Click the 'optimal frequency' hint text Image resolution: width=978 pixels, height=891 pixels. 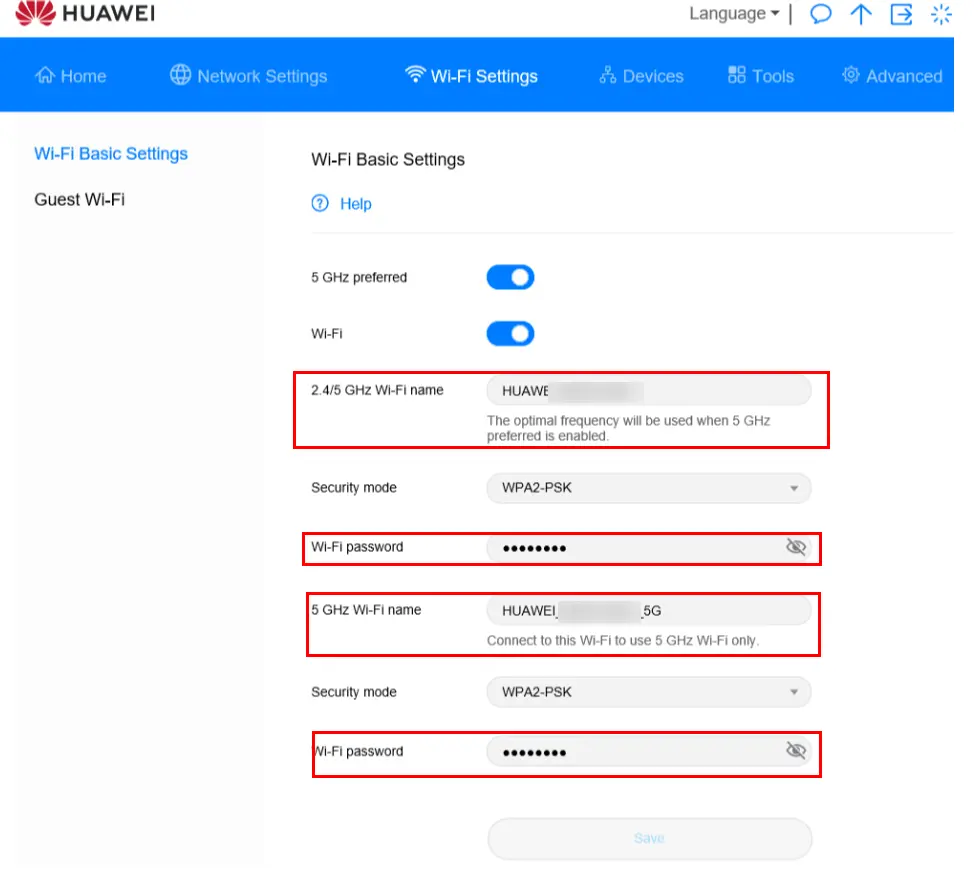629,428
